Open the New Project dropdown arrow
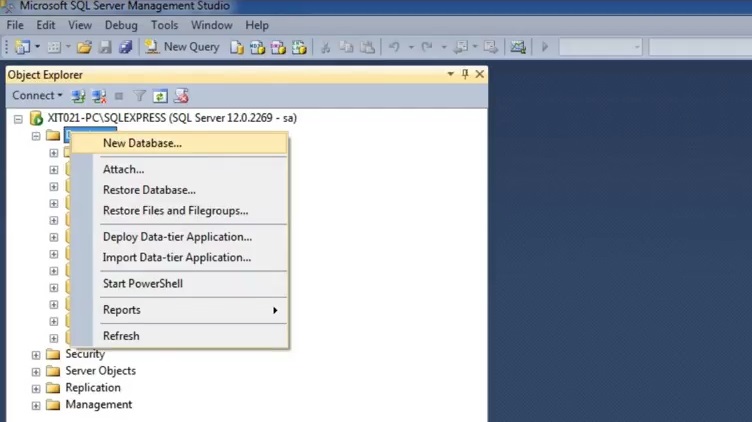 pyautogui.click(x=37, y=47)
